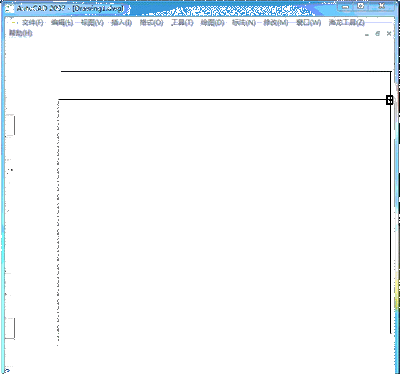Open the 插入(I) menu

tap(121, 23)
